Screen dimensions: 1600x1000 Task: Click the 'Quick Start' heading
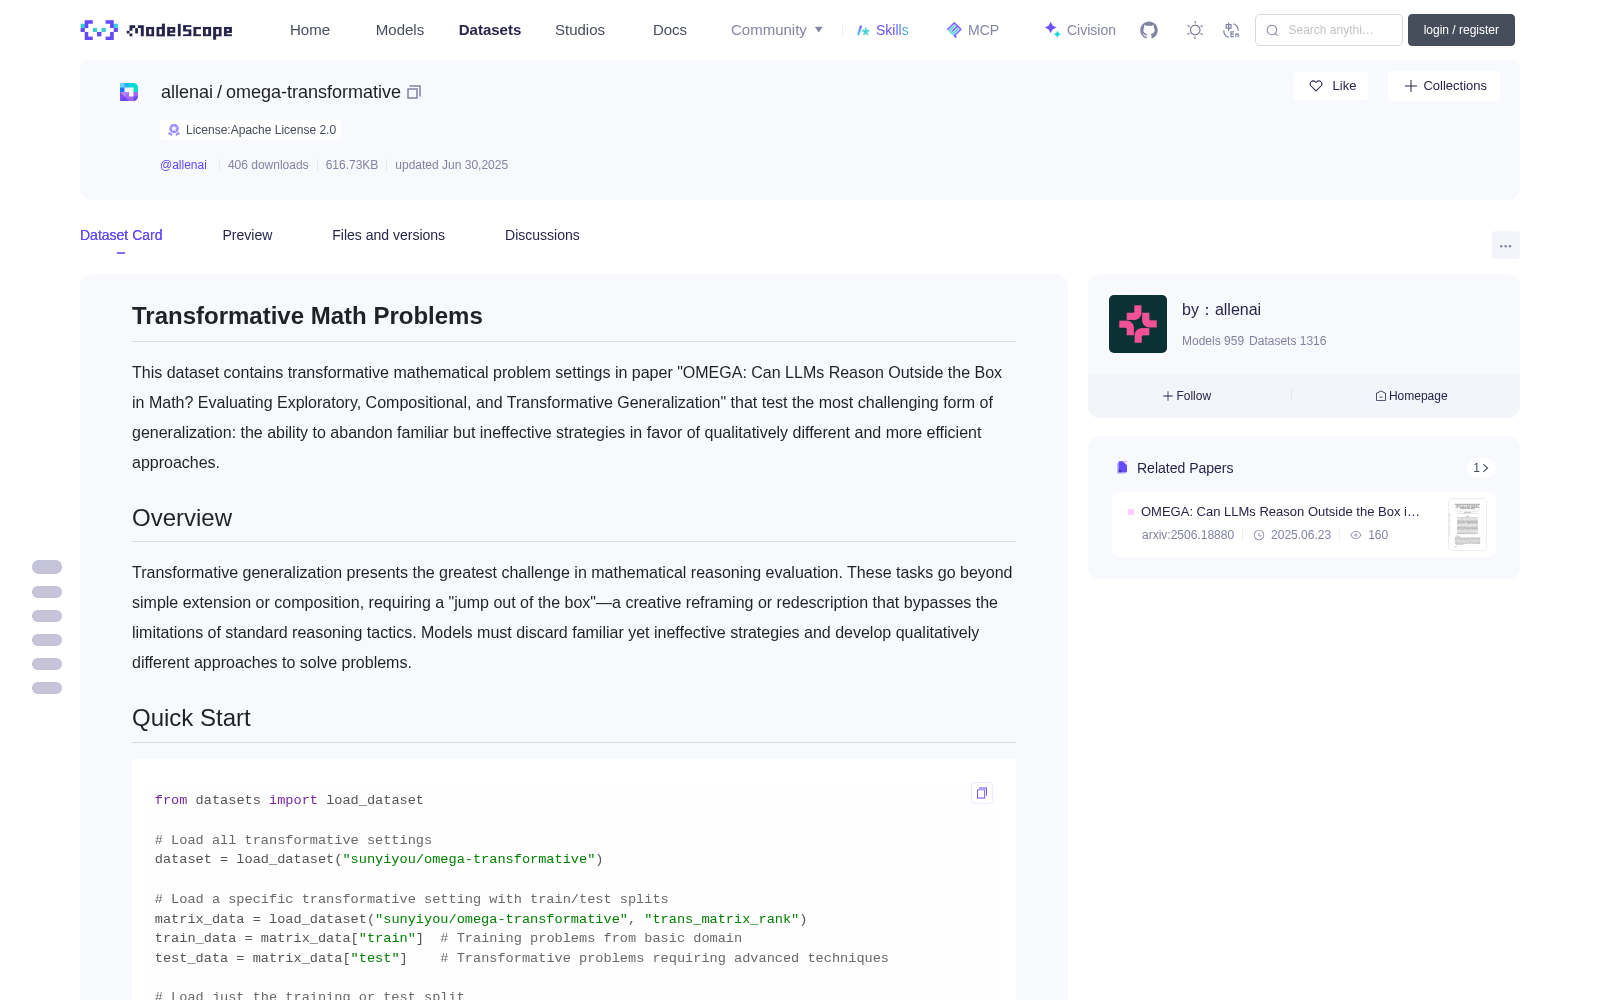(x=191, y=718)
